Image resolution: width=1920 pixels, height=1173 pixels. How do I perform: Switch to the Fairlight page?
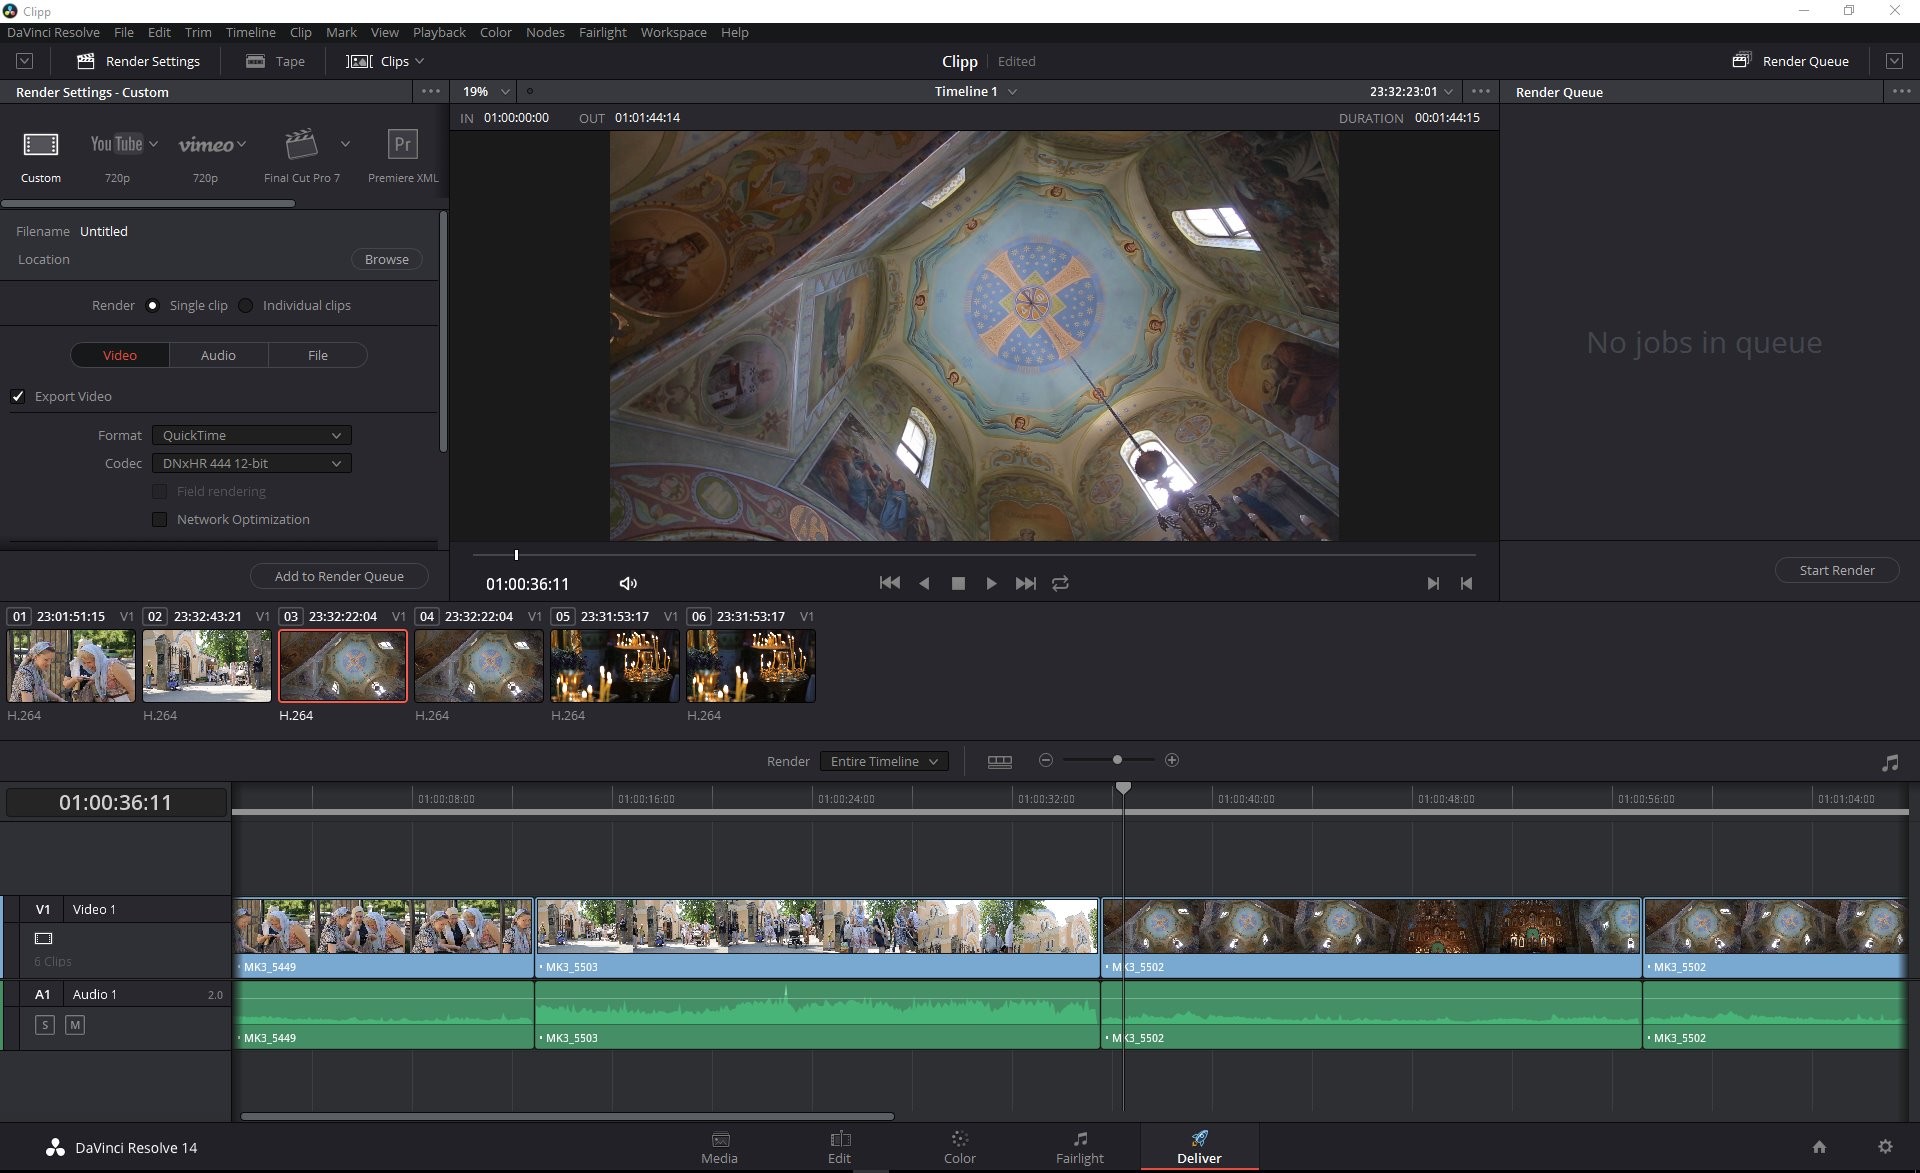coord(1080,1146)
